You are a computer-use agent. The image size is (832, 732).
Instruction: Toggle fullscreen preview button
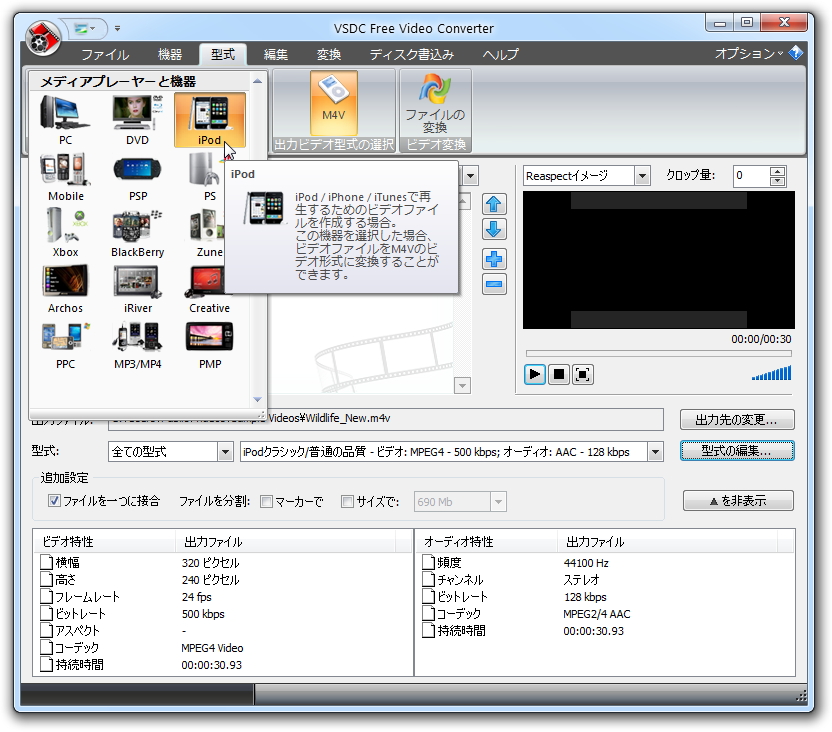(583, 374)
